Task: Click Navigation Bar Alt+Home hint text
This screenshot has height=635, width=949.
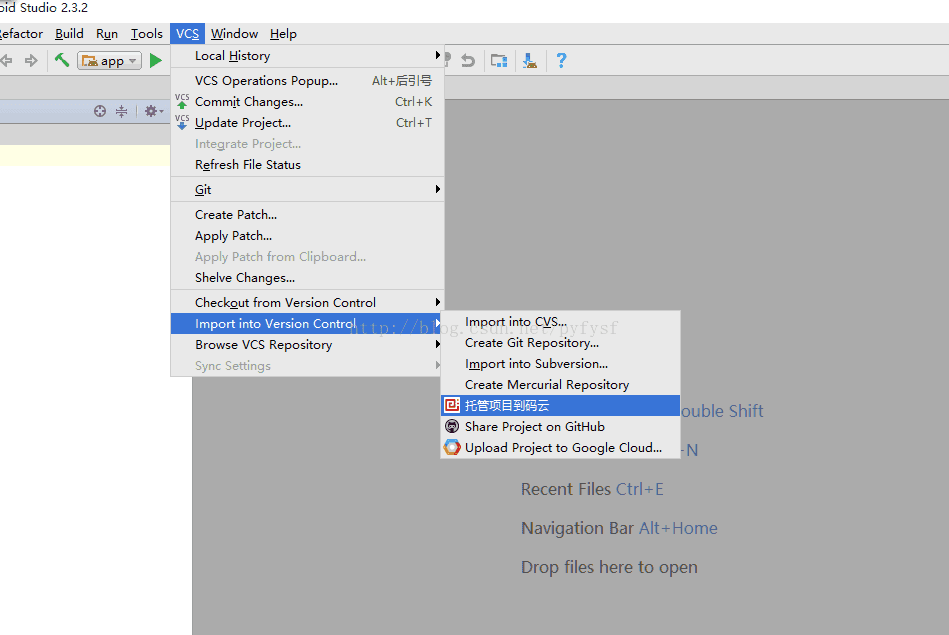Action: click(619, 528)
